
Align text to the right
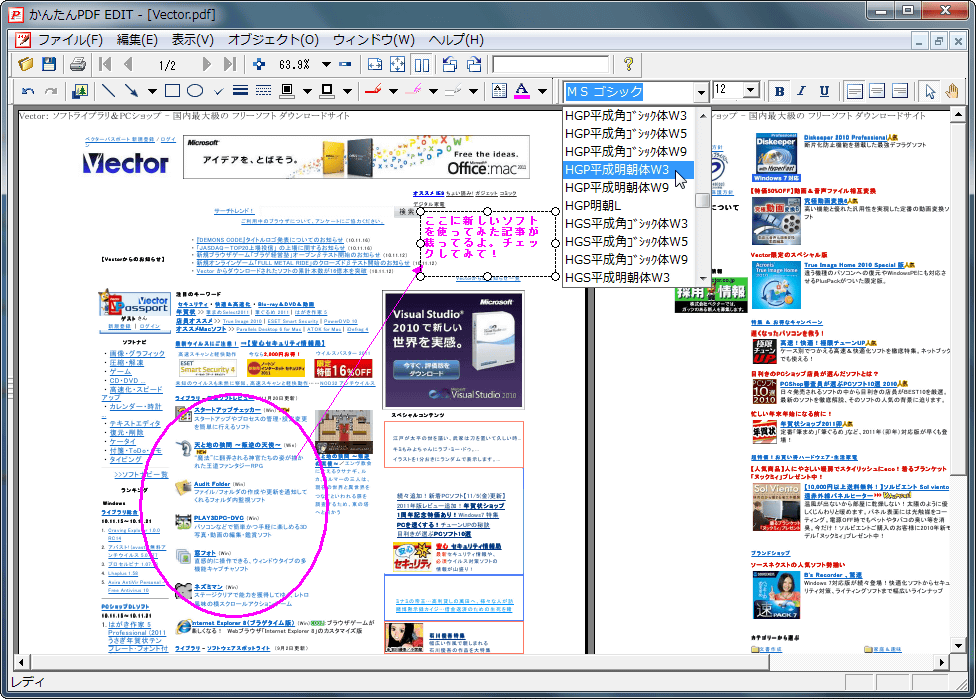click(x=899, y=91)
